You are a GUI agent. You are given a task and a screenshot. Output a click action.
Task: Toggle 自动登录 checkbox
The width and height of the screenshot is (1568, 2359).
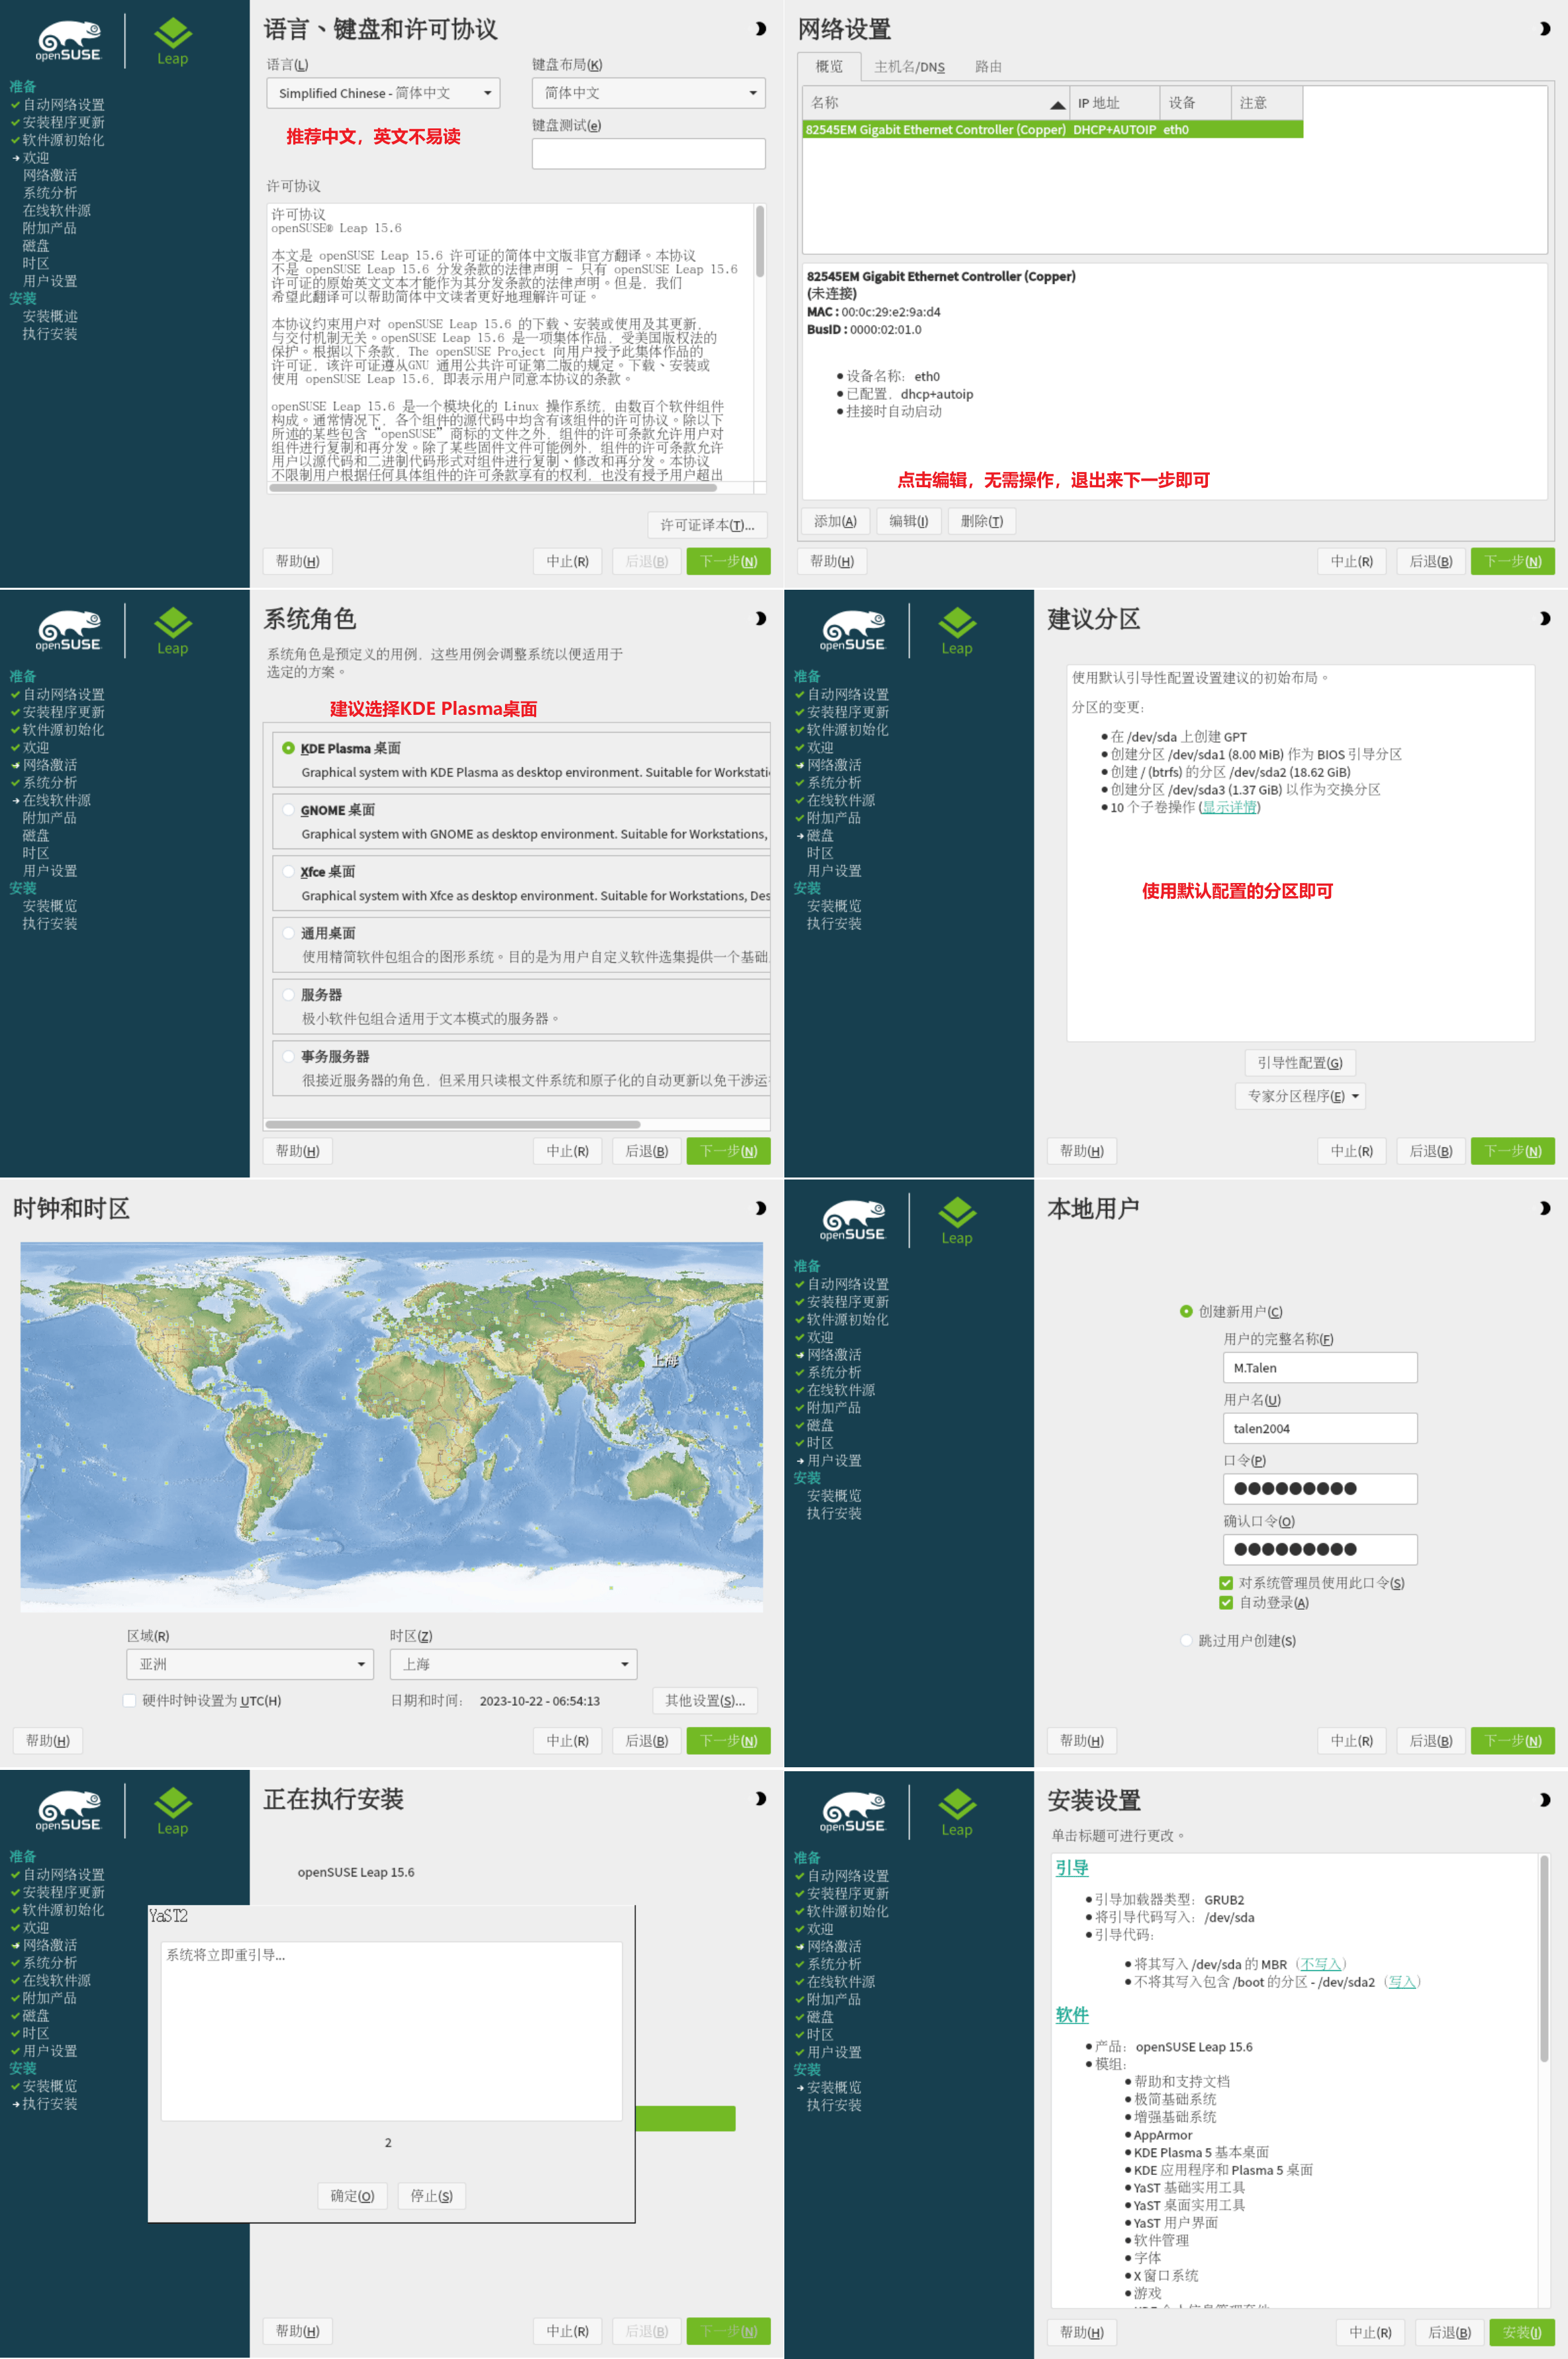point(1226,1602)
